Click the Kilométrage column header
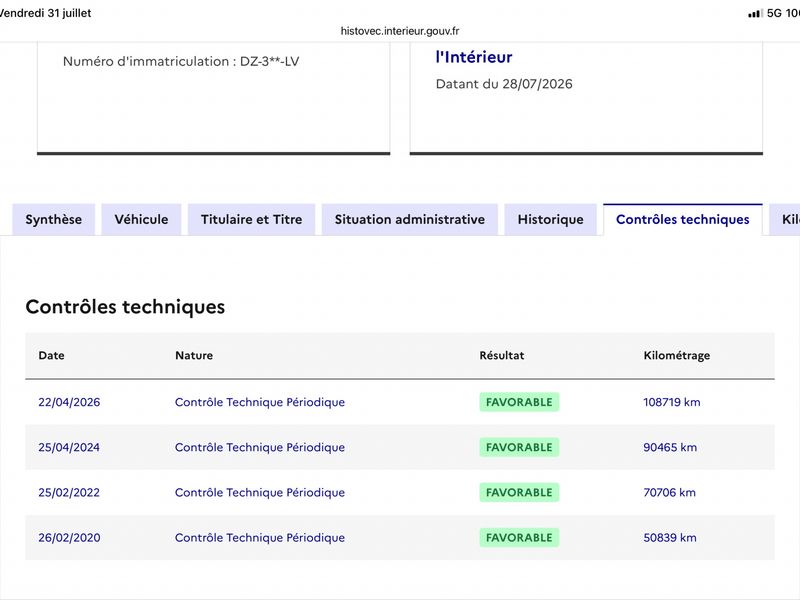Viewport: 800px width, 600px height. (x=677, y=356)
